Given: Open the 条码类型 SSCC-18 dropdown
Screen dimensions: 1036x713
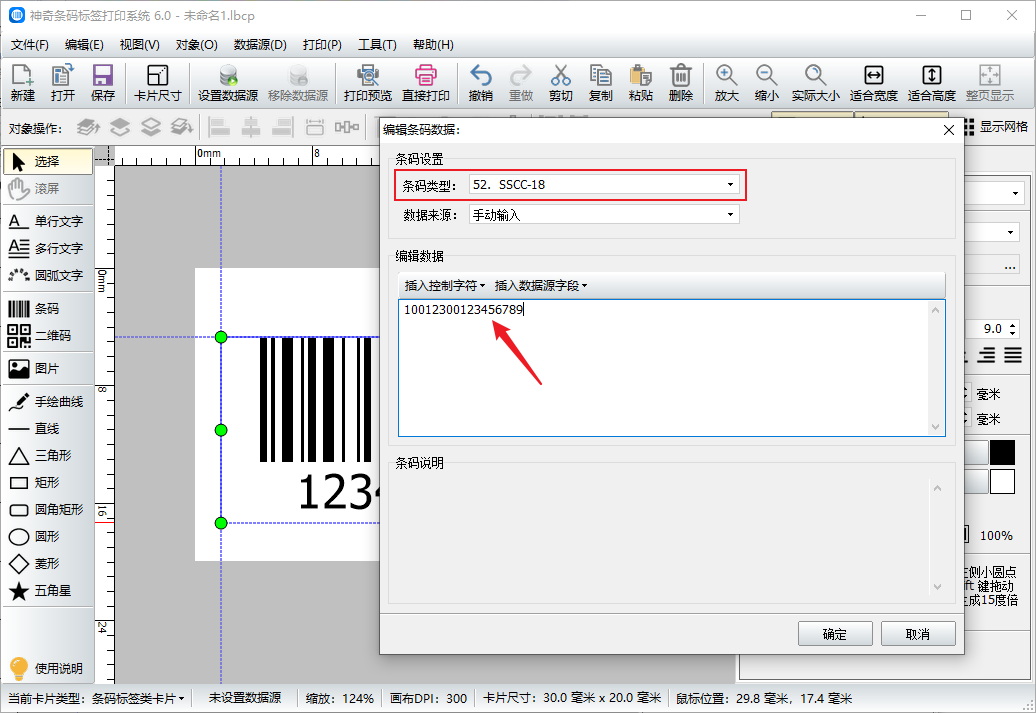Looking at the screenshot, I should point(604,185).
